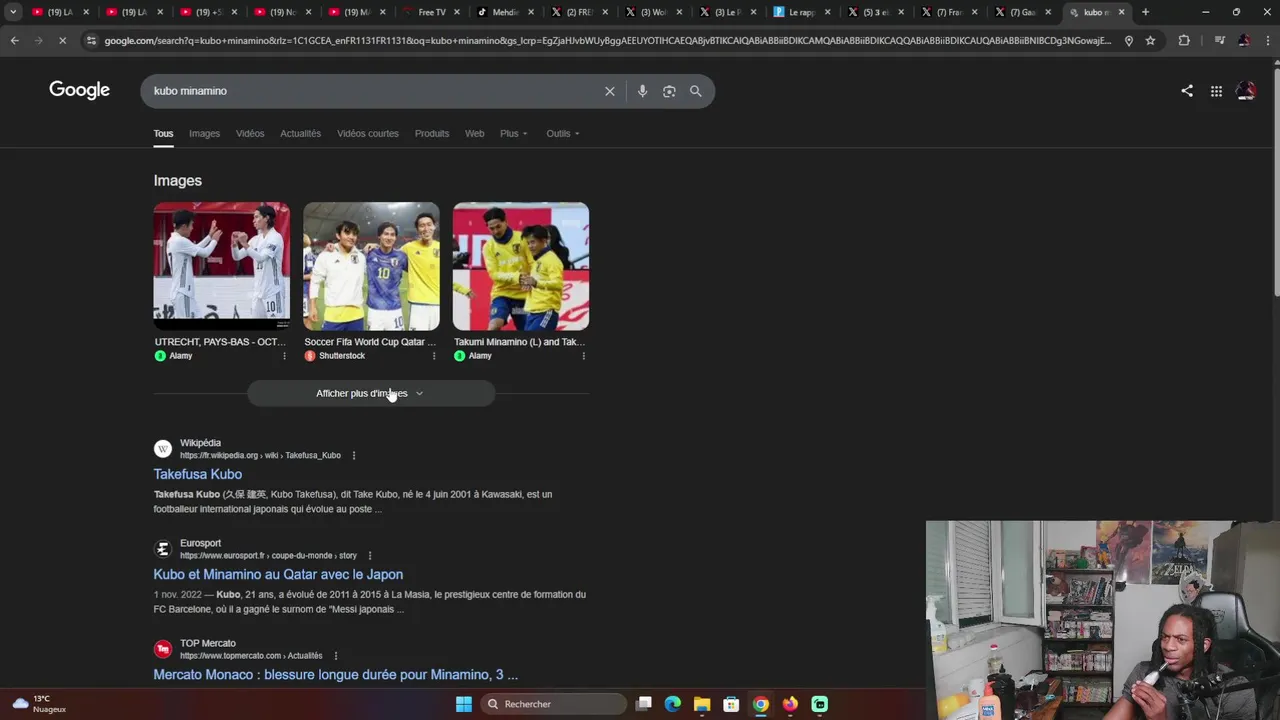Open Microsoft Store from the taskbar
This screenshot has height=720, width=1280.
coord(731,704)
